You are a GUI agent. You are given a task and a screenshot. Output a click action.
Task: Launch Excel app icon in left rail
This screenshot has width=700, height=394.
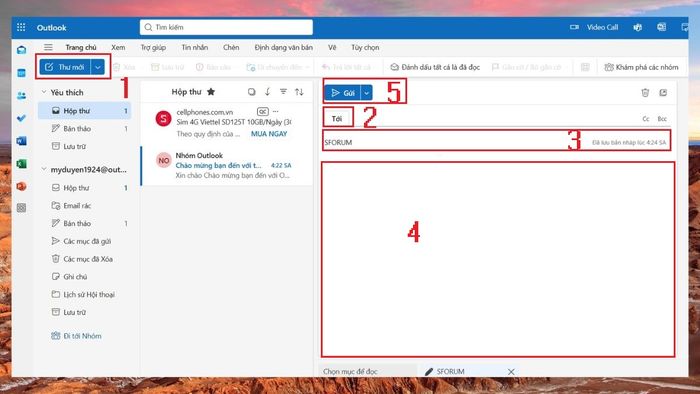(21, 164)
